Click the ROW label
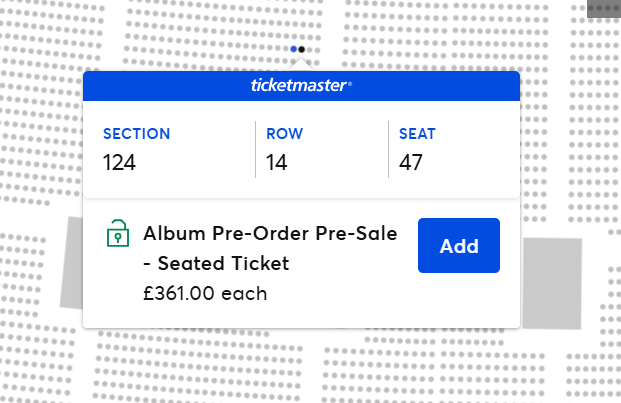The image size is (621, 403). (x=285, y=134)
